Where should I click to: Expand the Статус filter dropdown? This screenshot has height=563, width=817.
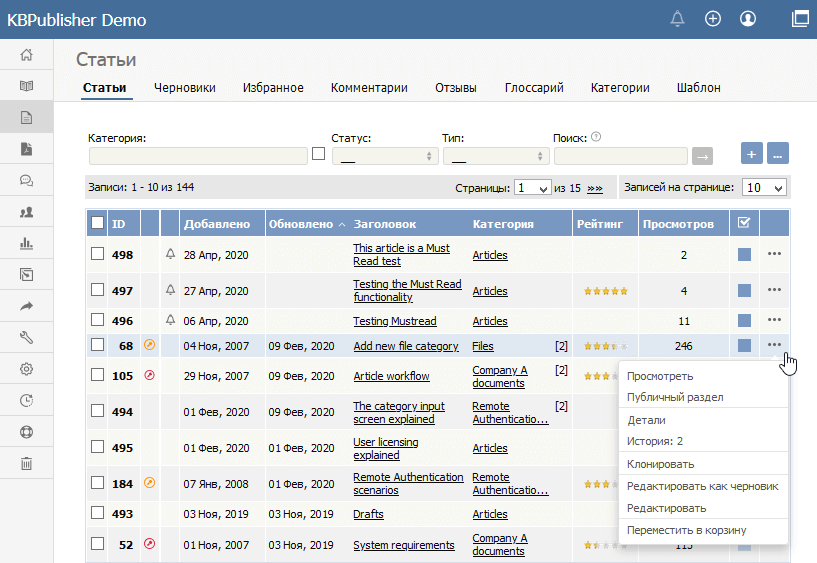pos(384,156)
